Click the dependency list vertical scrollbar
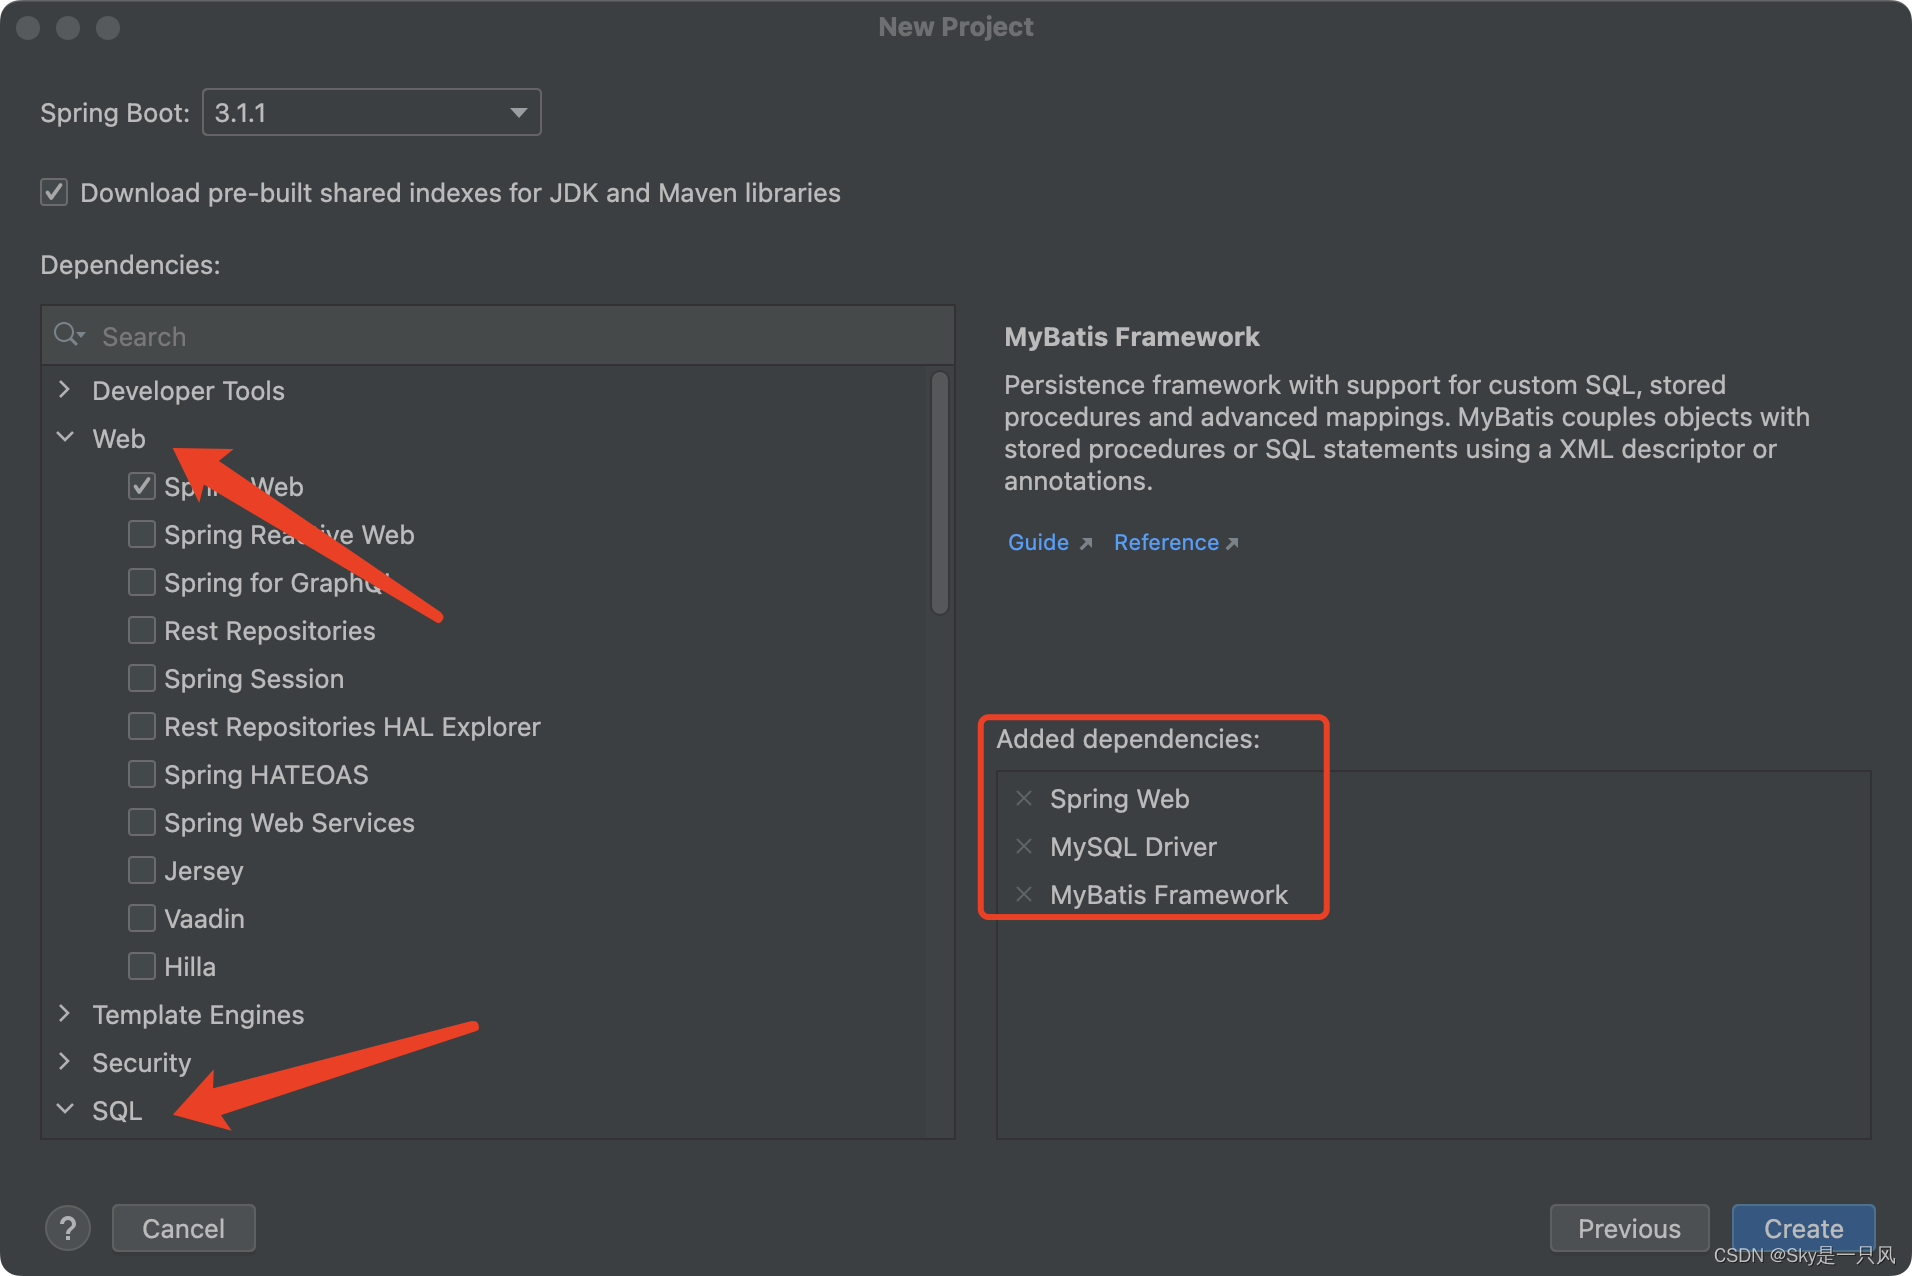 tap(939, 493)
